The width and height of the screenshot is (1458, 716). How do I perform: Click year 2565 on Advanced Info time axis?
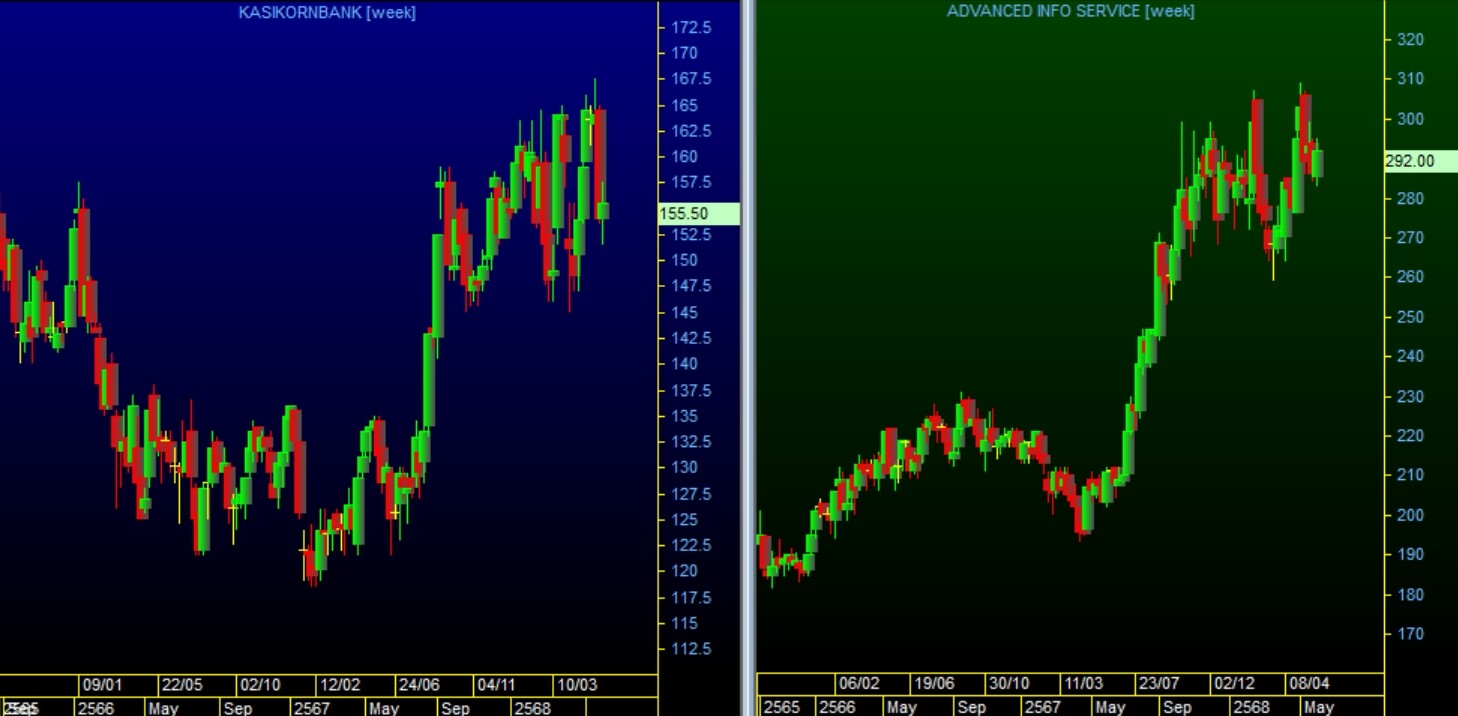[x=782, y=707]
